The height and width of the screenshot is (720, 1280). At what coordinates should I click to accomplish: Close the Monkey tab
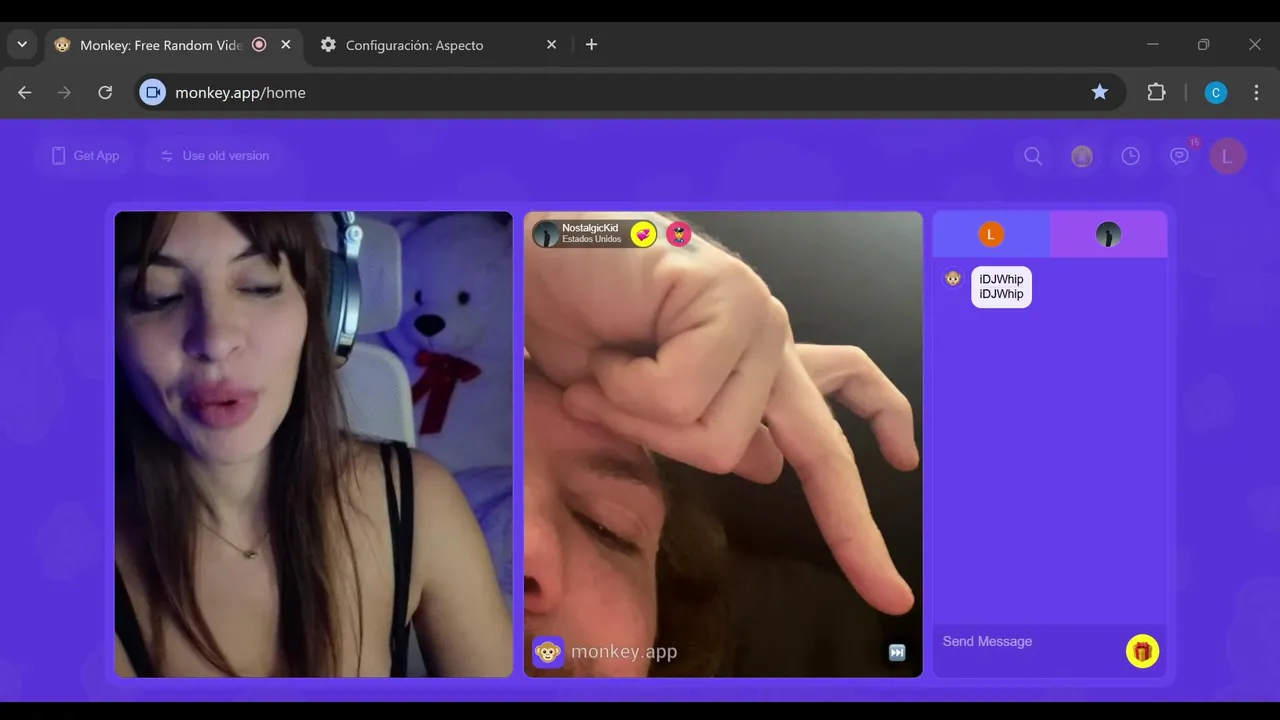(x=286, y=45)
